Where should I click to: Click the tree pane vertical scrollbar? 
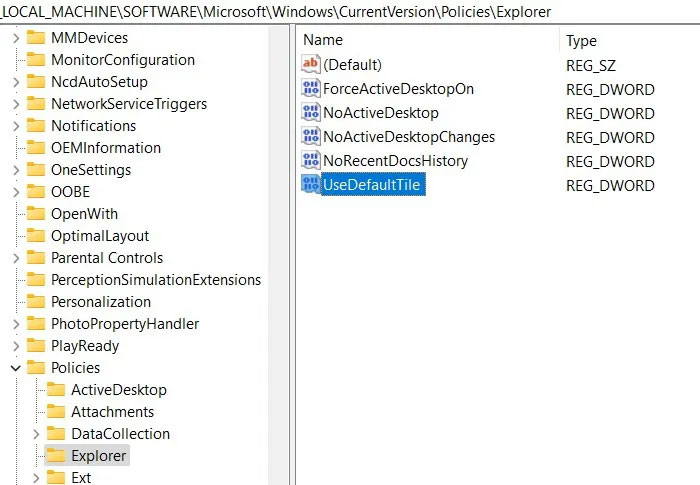(x=279, y=255)
